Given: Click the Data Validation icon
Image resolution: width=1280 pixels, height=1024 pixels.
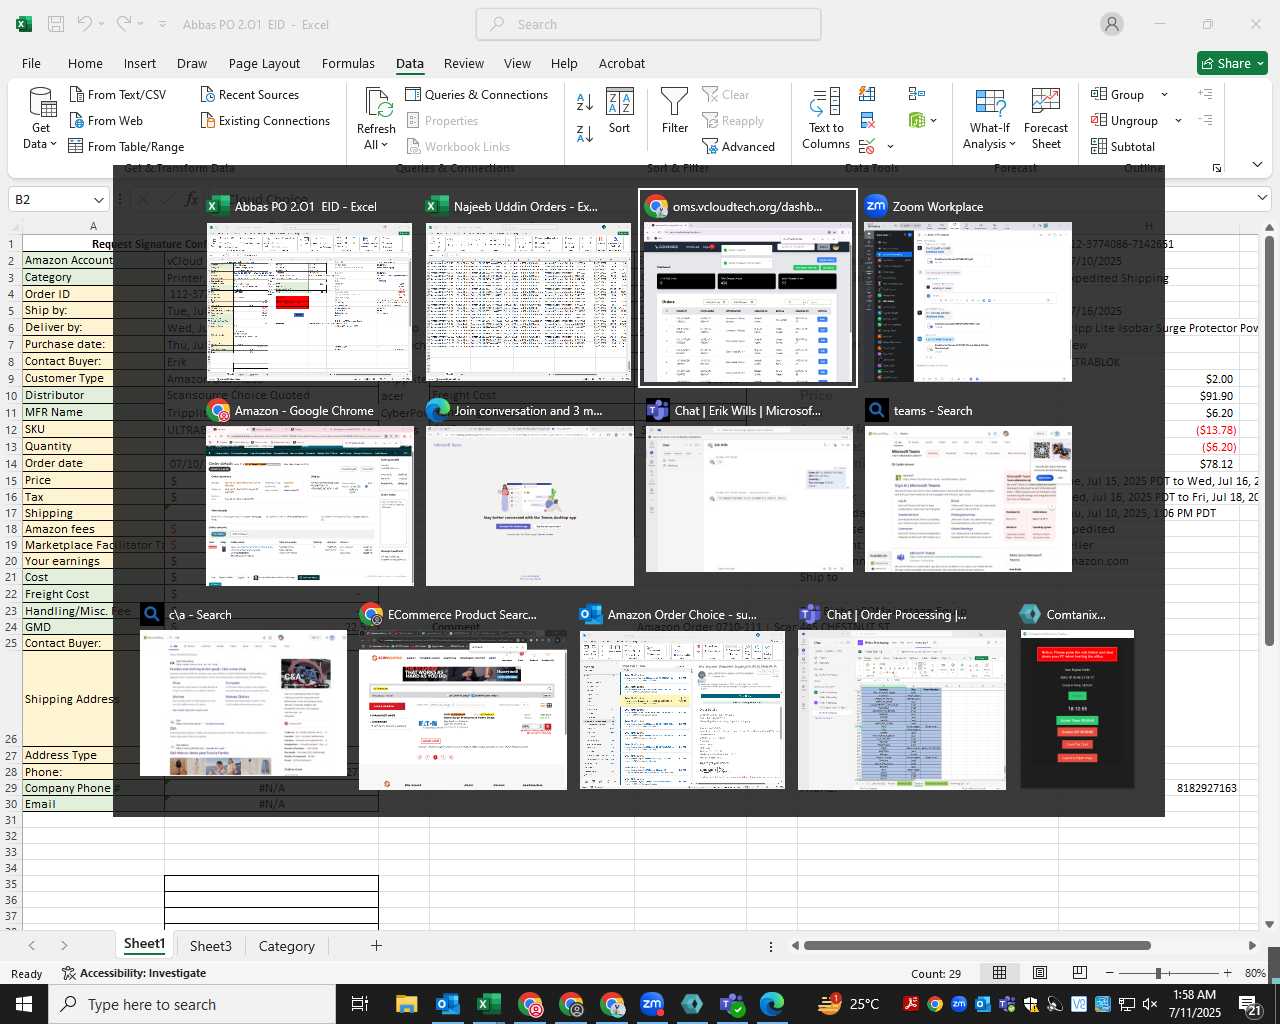Looking at the screenshot, I should [867, 147].
